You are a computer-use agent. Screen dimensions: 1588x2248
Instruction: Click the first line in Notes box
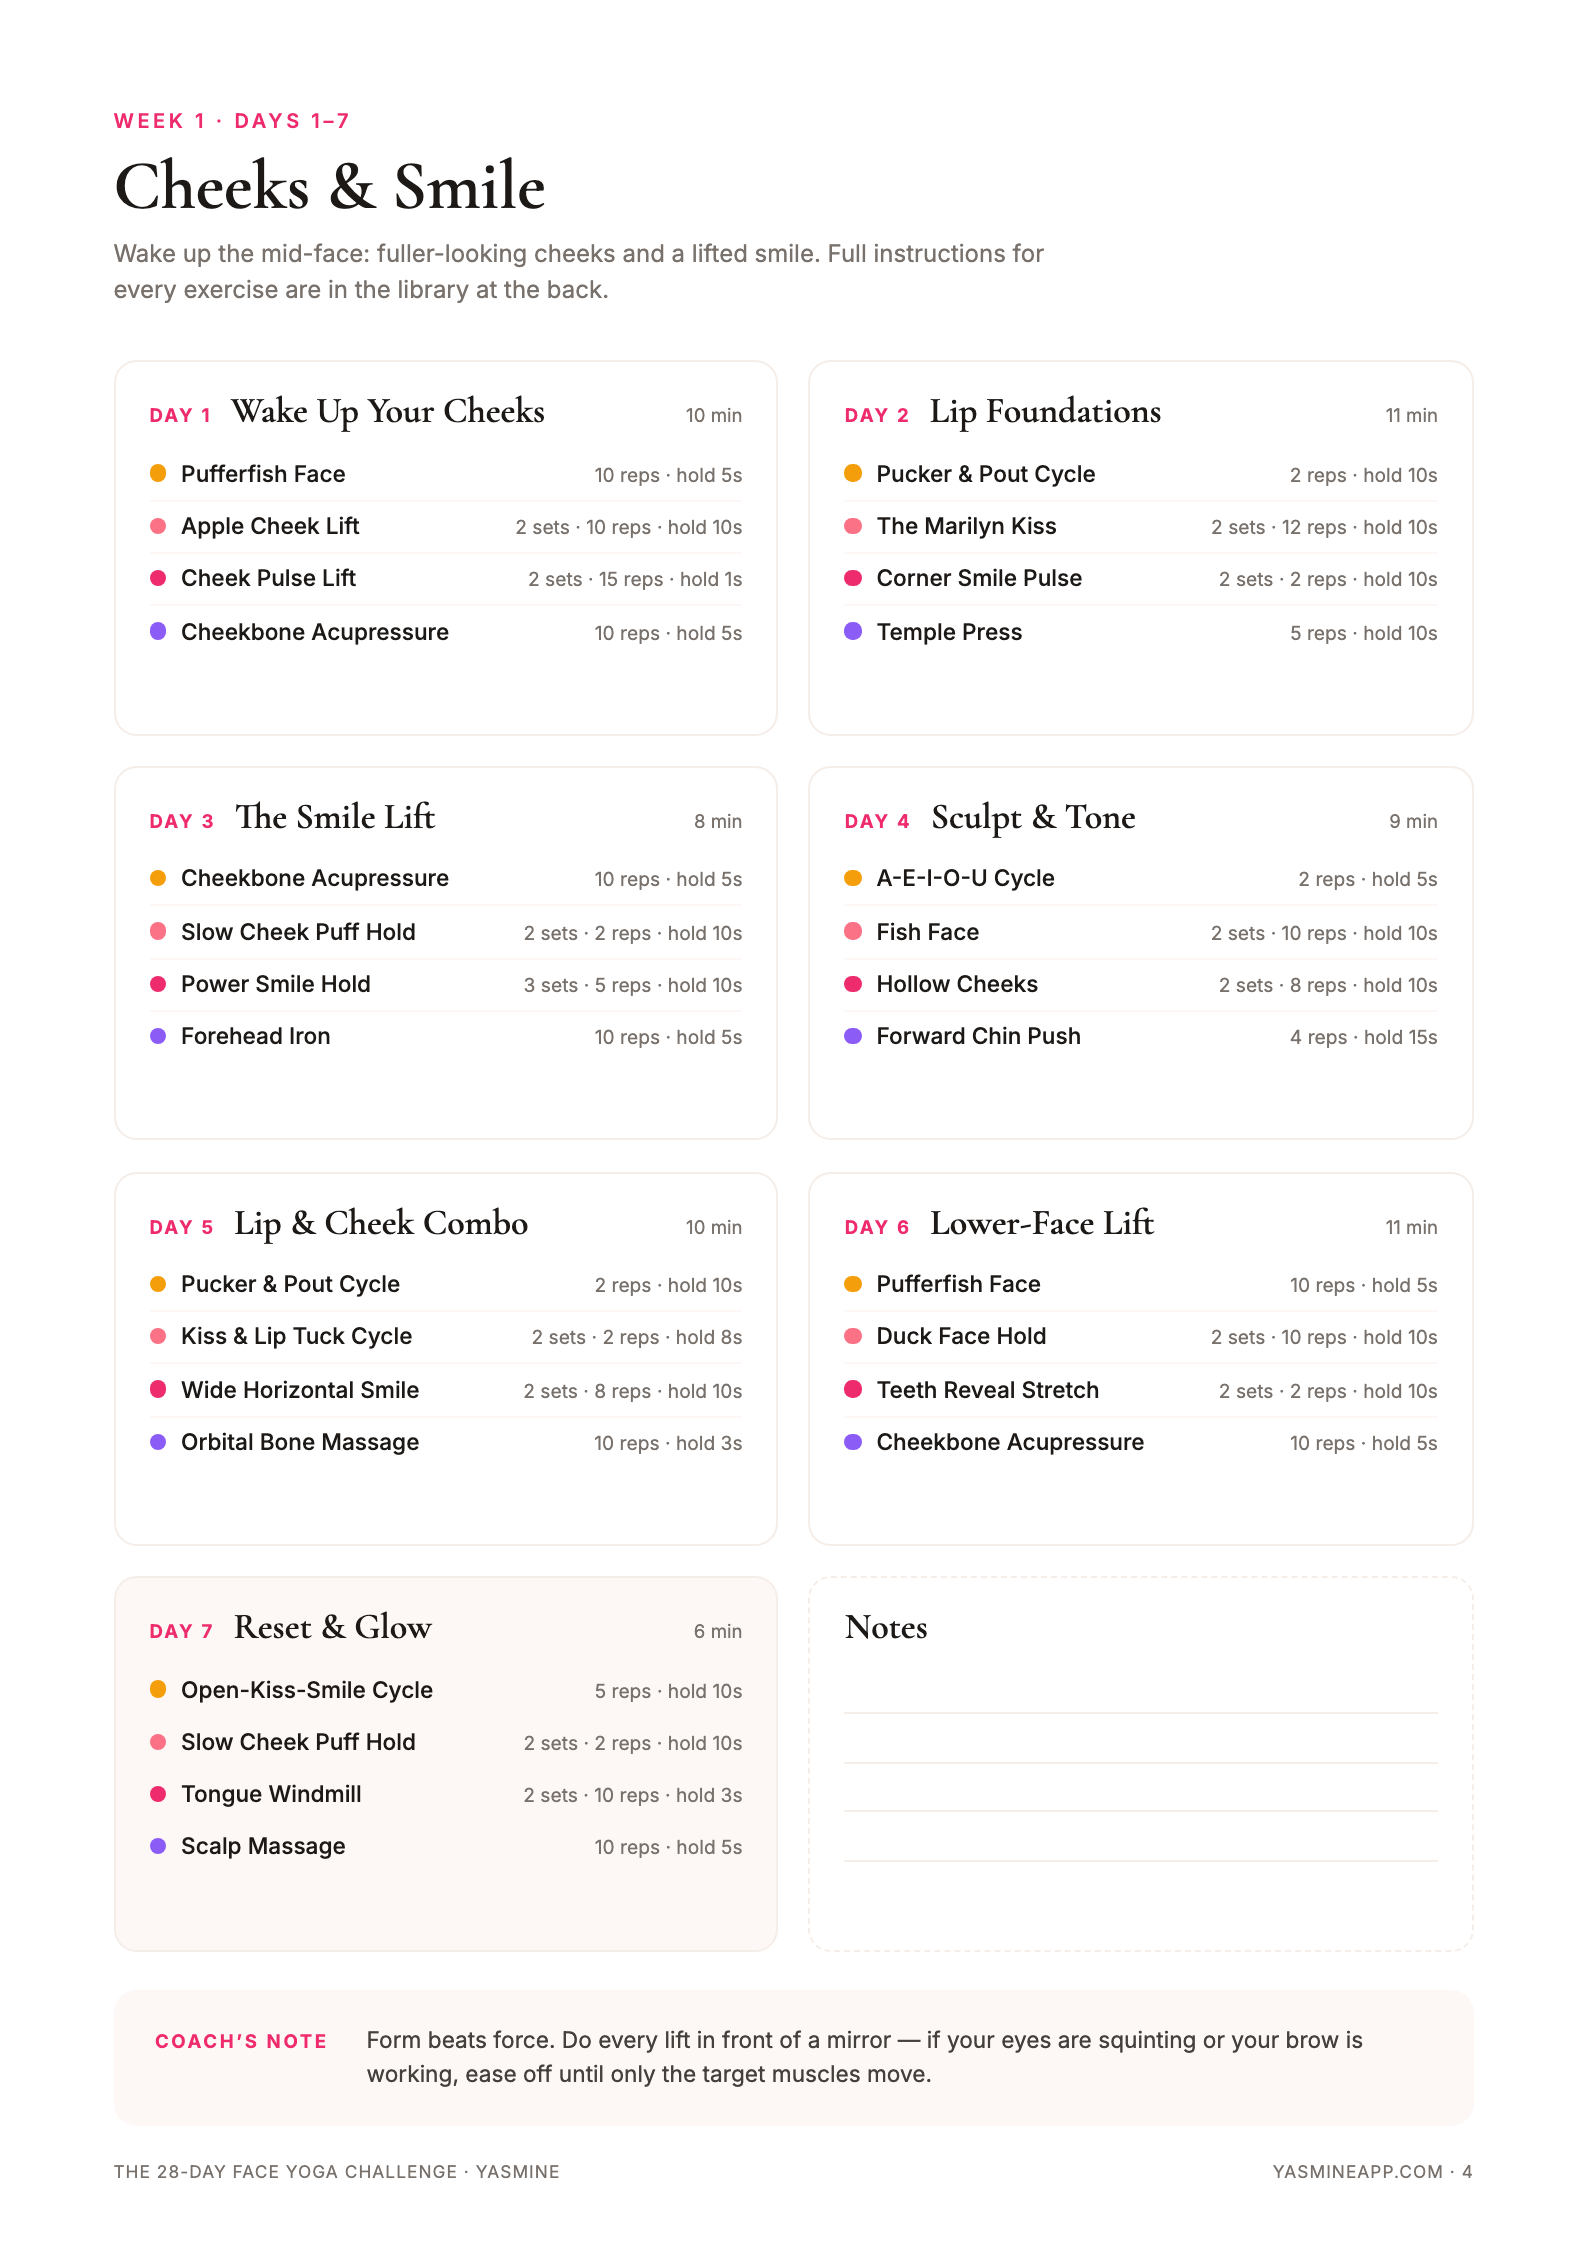coord(1140,1712)
